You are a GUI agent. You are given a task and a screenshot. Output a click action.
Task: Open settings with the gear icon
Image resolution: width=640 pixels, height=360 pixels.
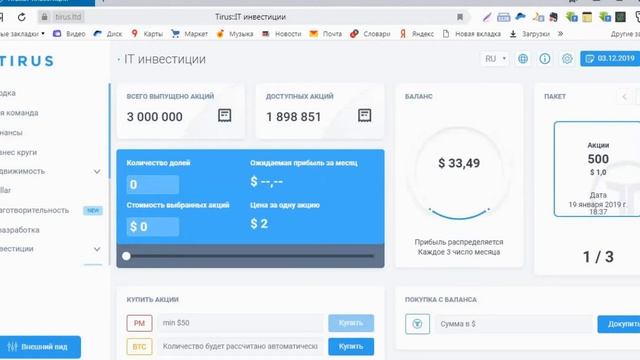click(x=567, y=59)
